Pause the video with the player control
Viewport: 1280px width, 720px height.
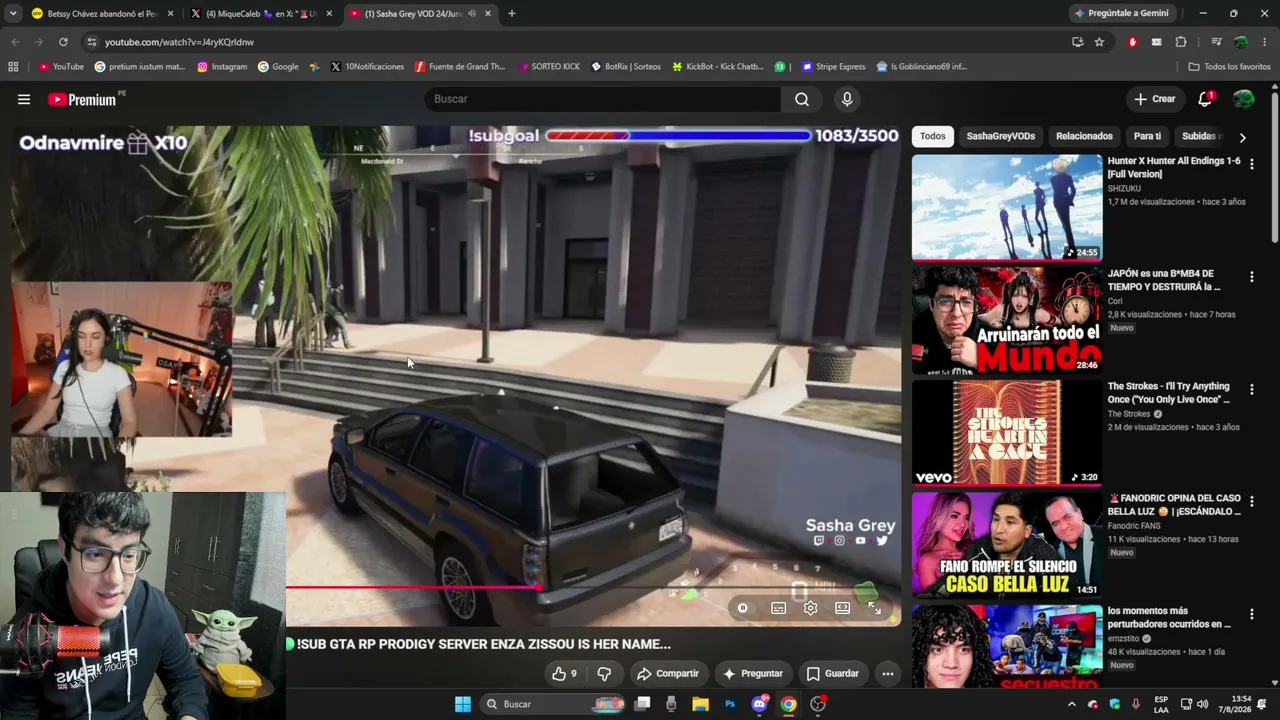click(x=742, y=608)
